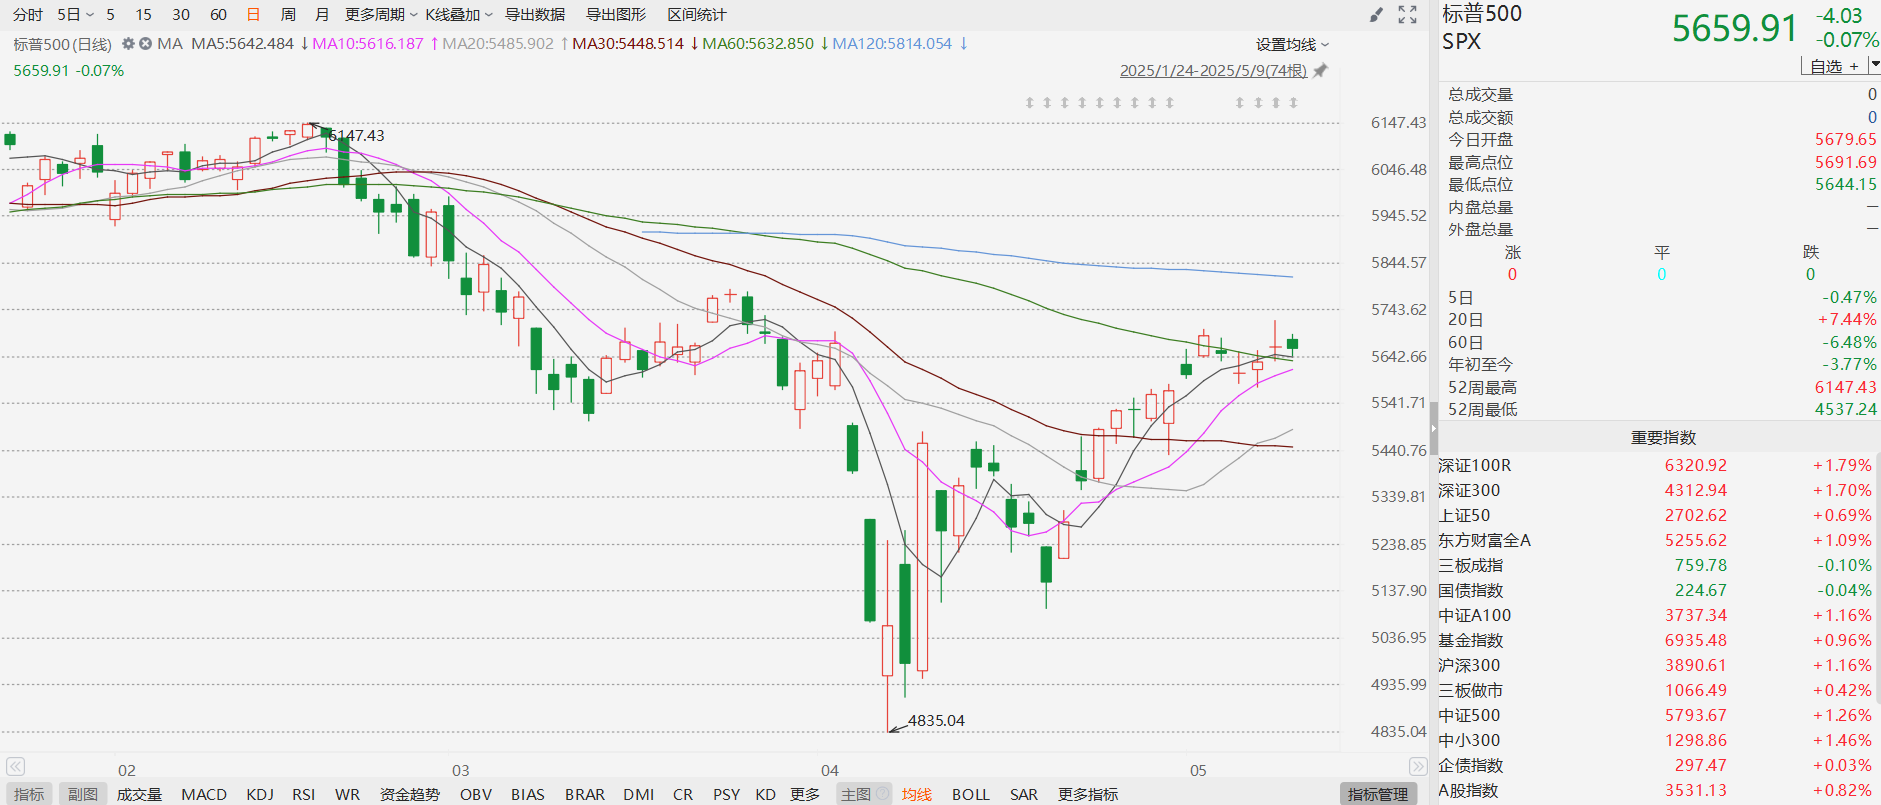1881x805 pixels.
Task: Open MA indicator settings gear icon
Action: click(128, 44)
